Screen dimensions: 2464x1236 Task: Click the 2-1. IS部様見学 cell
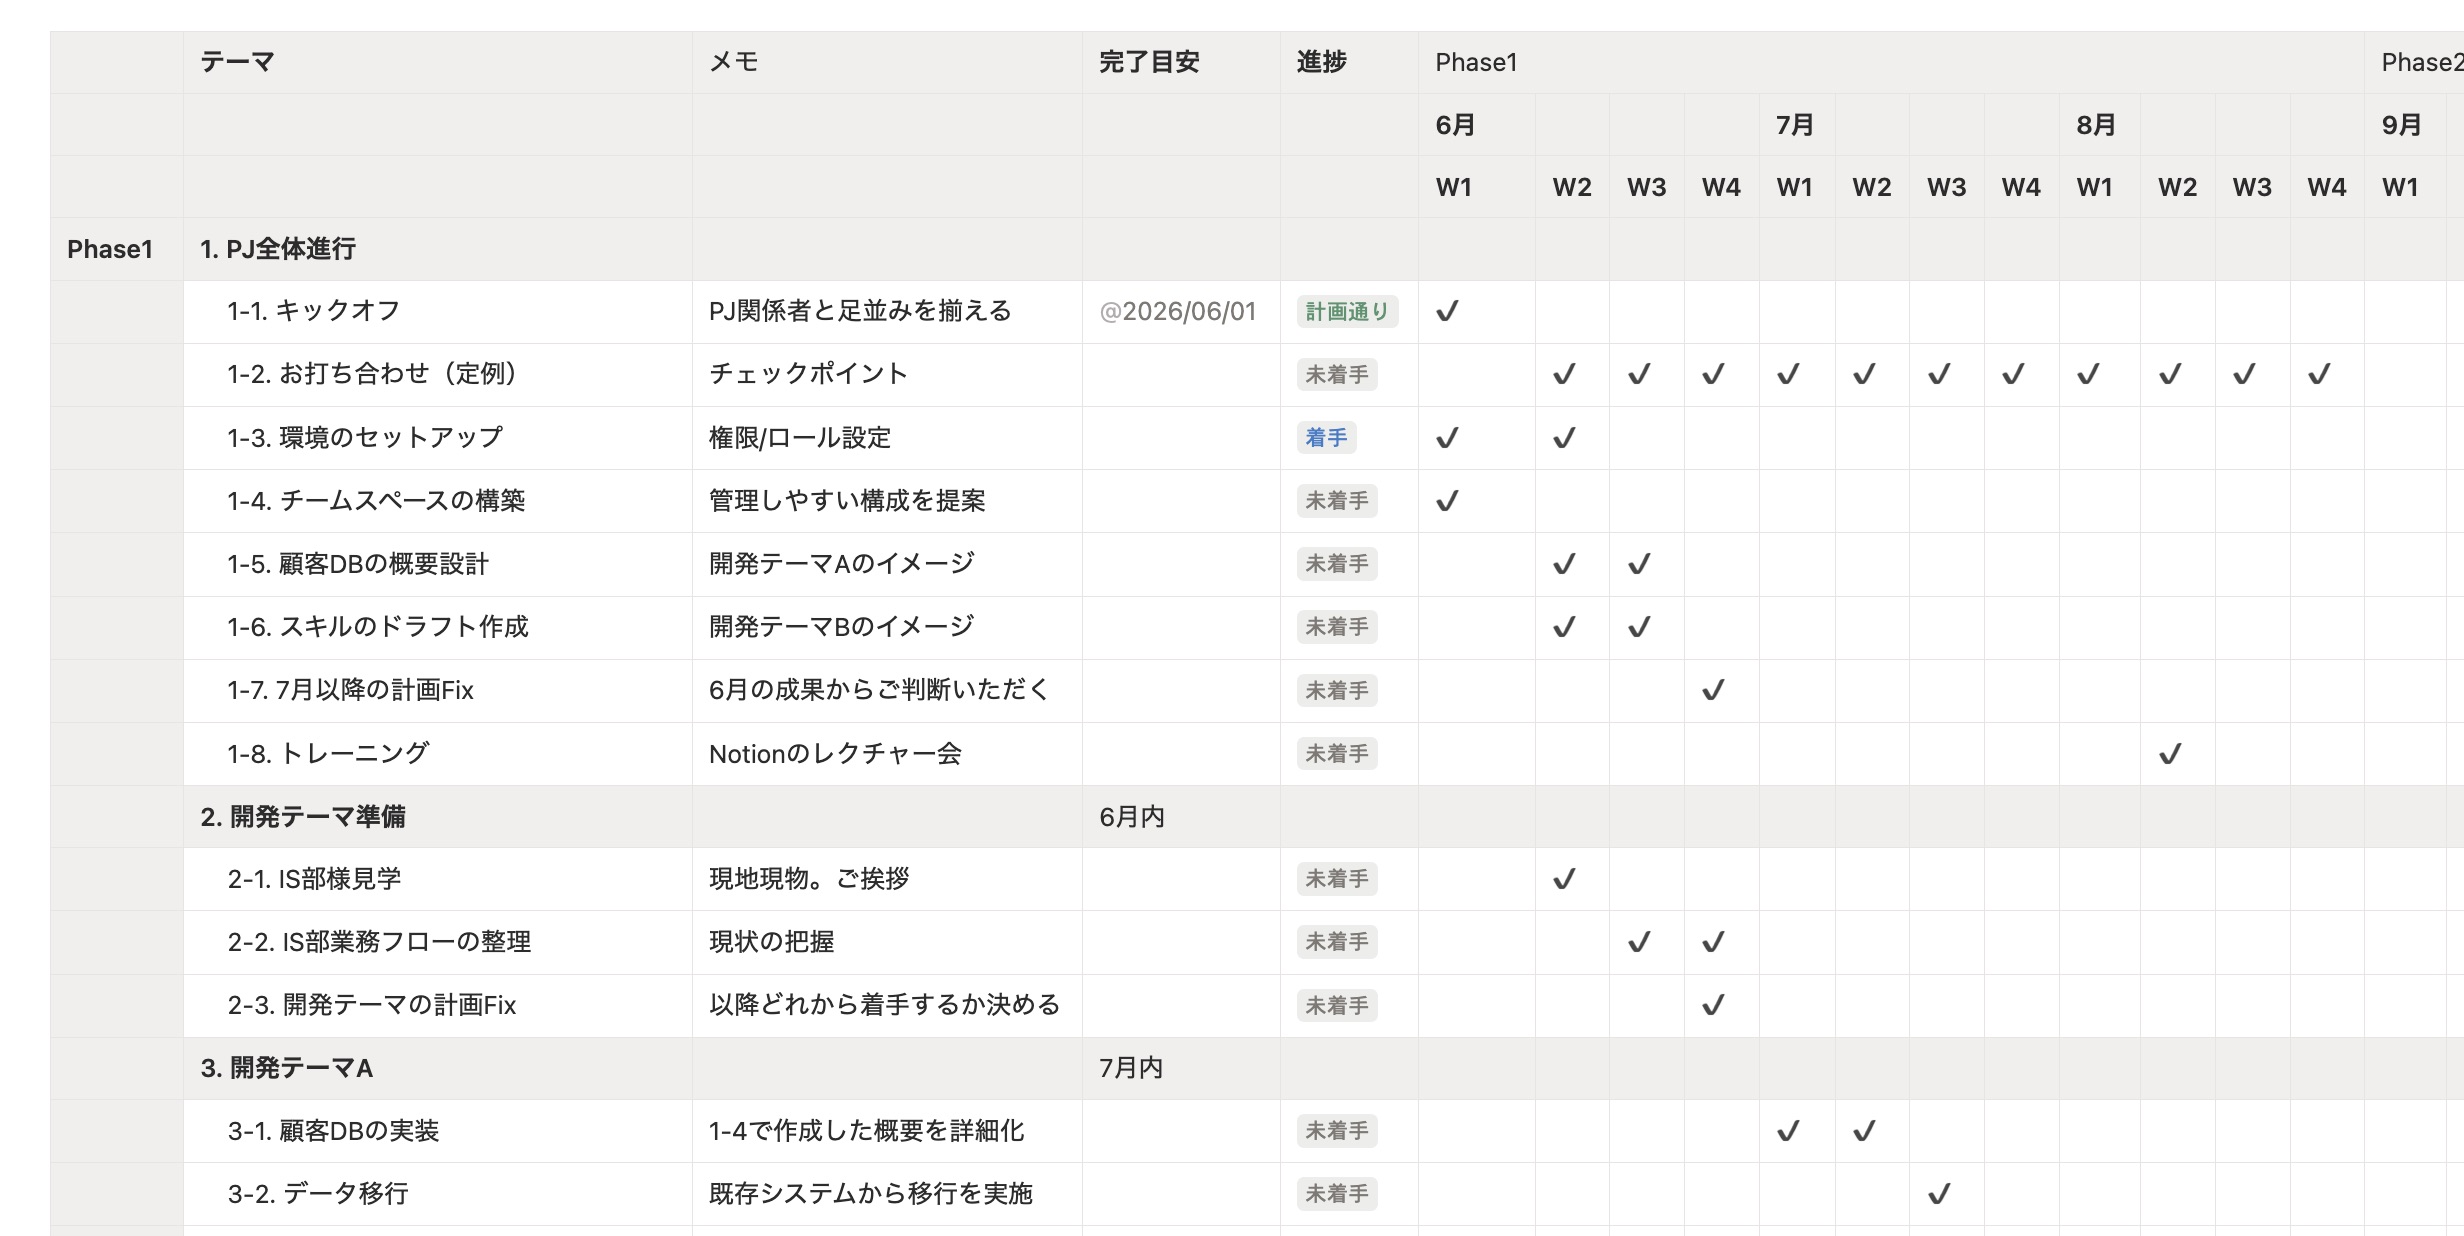[437, 879]
